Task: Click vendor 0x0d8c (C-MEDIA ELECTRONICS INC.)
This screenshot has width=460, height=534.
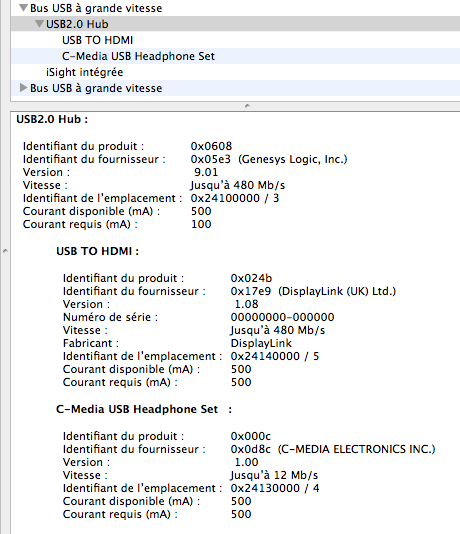Action: [333, 449]
